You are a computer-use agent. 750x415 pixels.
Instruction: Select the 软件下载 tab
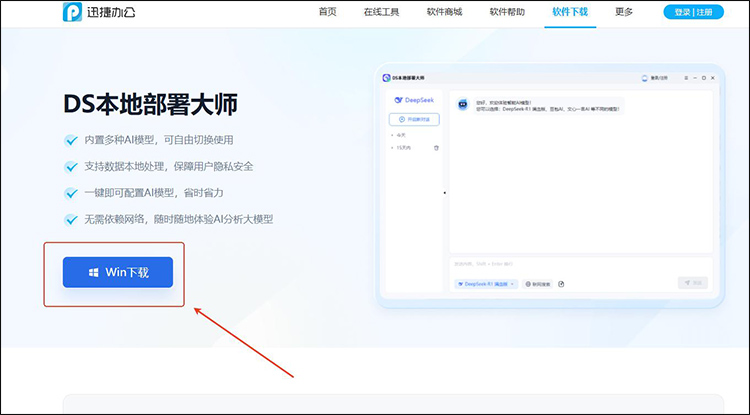coord(570,12)
